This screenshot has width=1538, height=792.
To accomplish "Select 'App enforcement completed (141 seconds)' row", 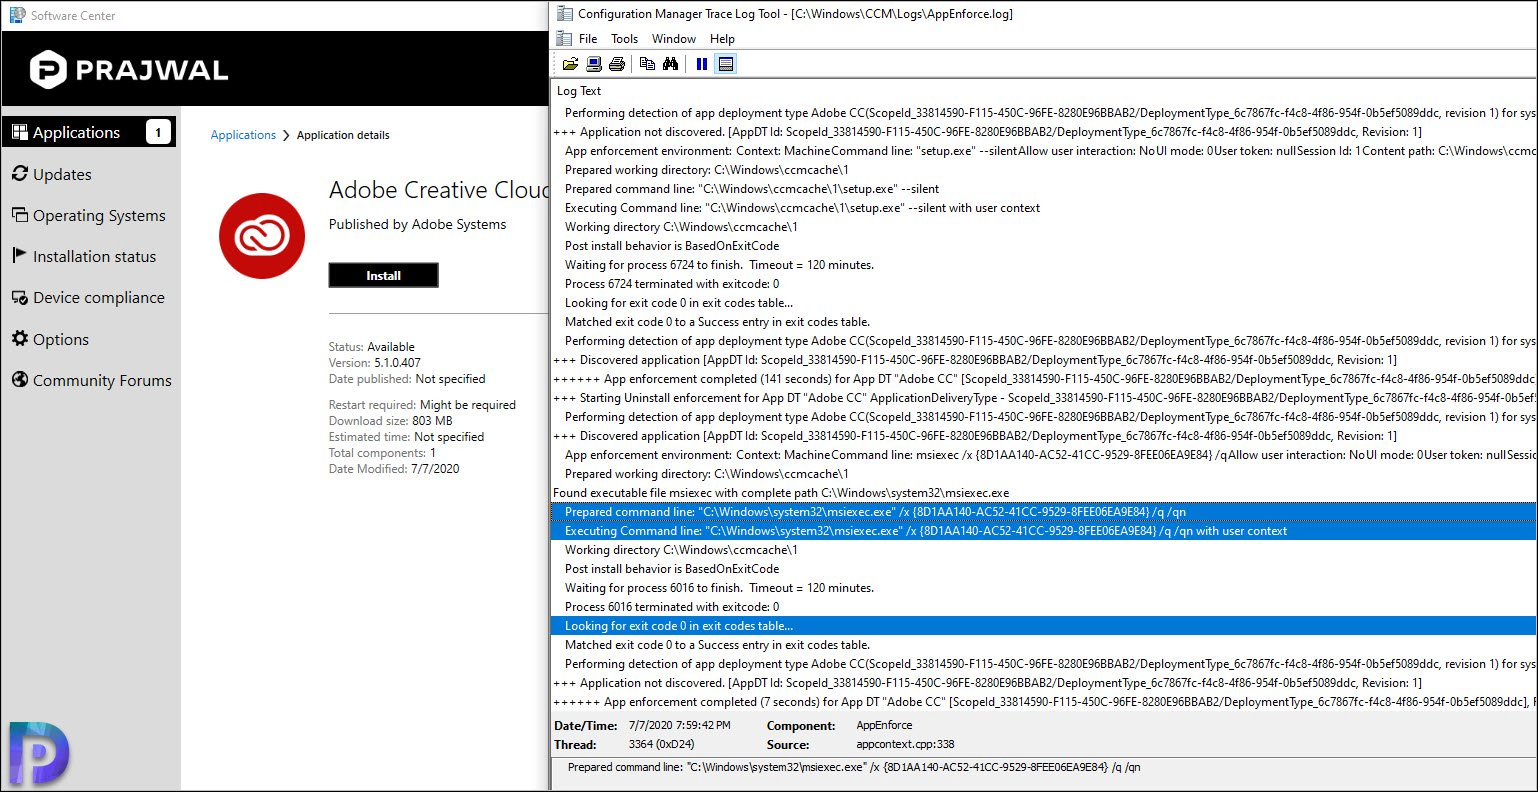I will [1044, 379].
